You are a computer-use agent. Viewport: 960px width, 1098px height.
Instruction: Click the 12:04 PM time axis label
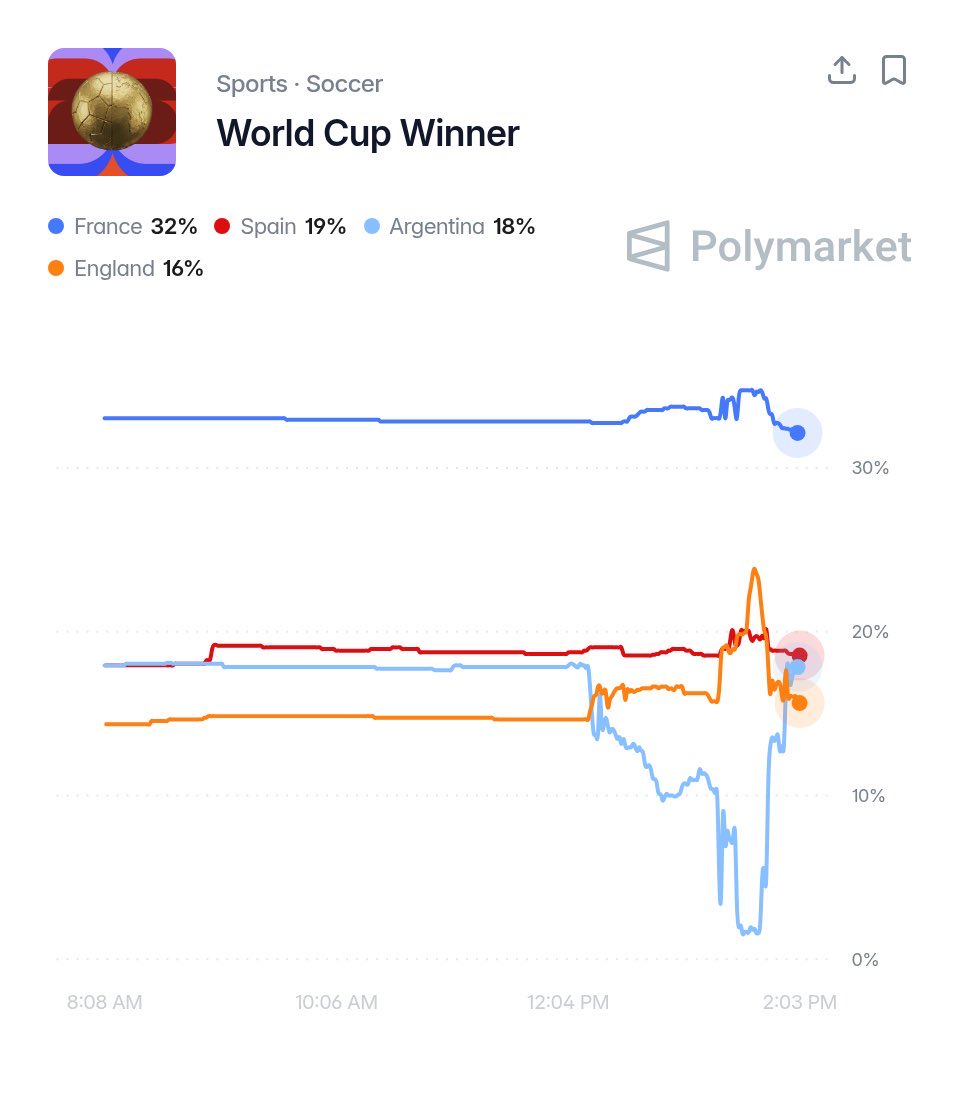tap(568, 1002)
